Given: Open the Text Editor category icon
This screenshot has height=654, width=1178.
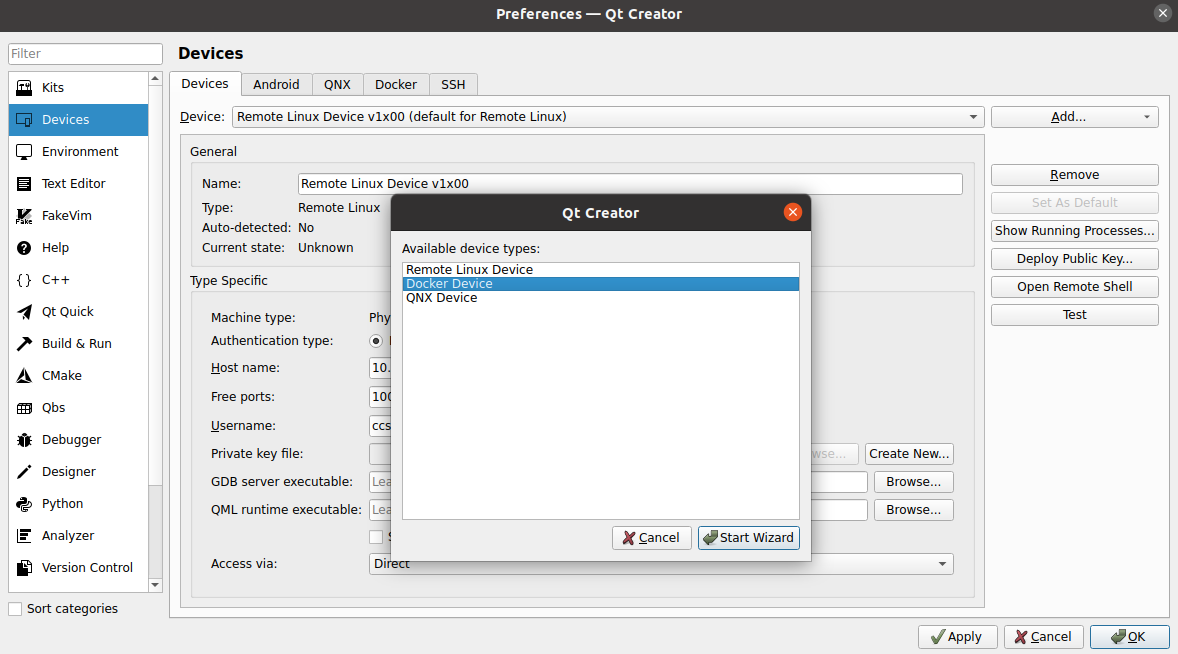Looking at the screenshot, I should pos(25,184).
